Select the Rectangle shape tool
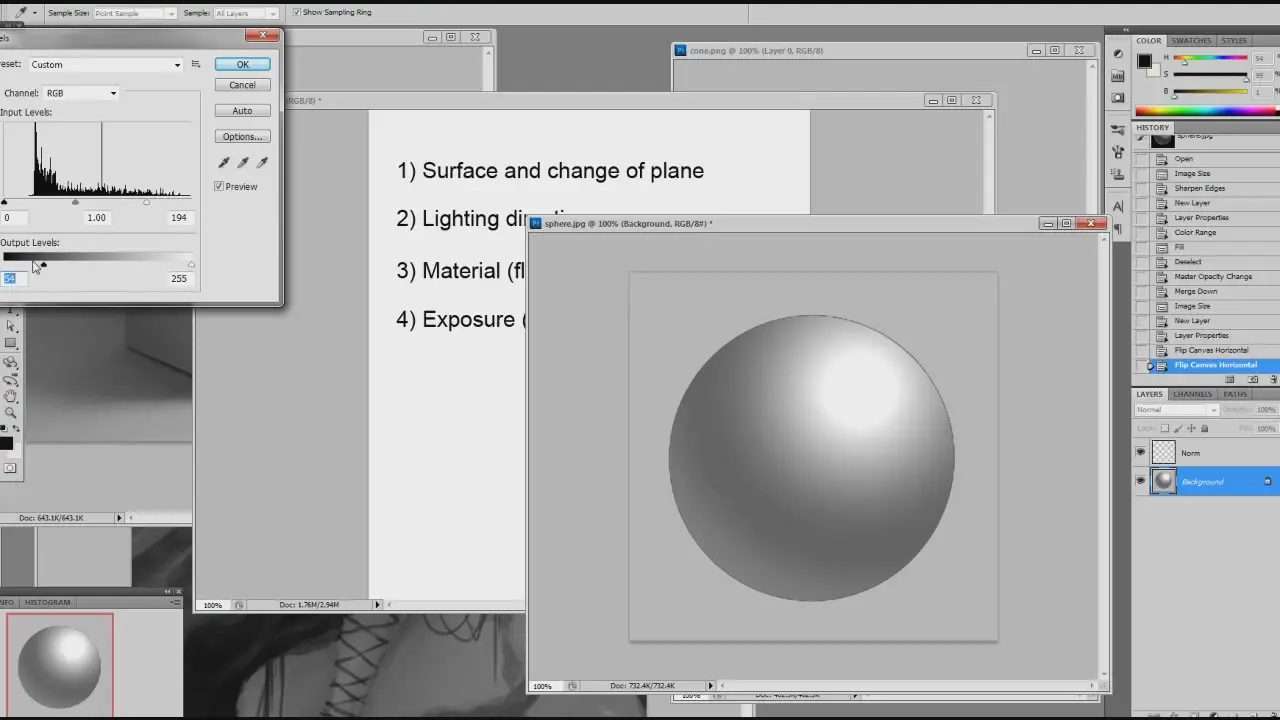Image resolution: width=1280 pixels, height=720 pixels. [x=11, y=343]
